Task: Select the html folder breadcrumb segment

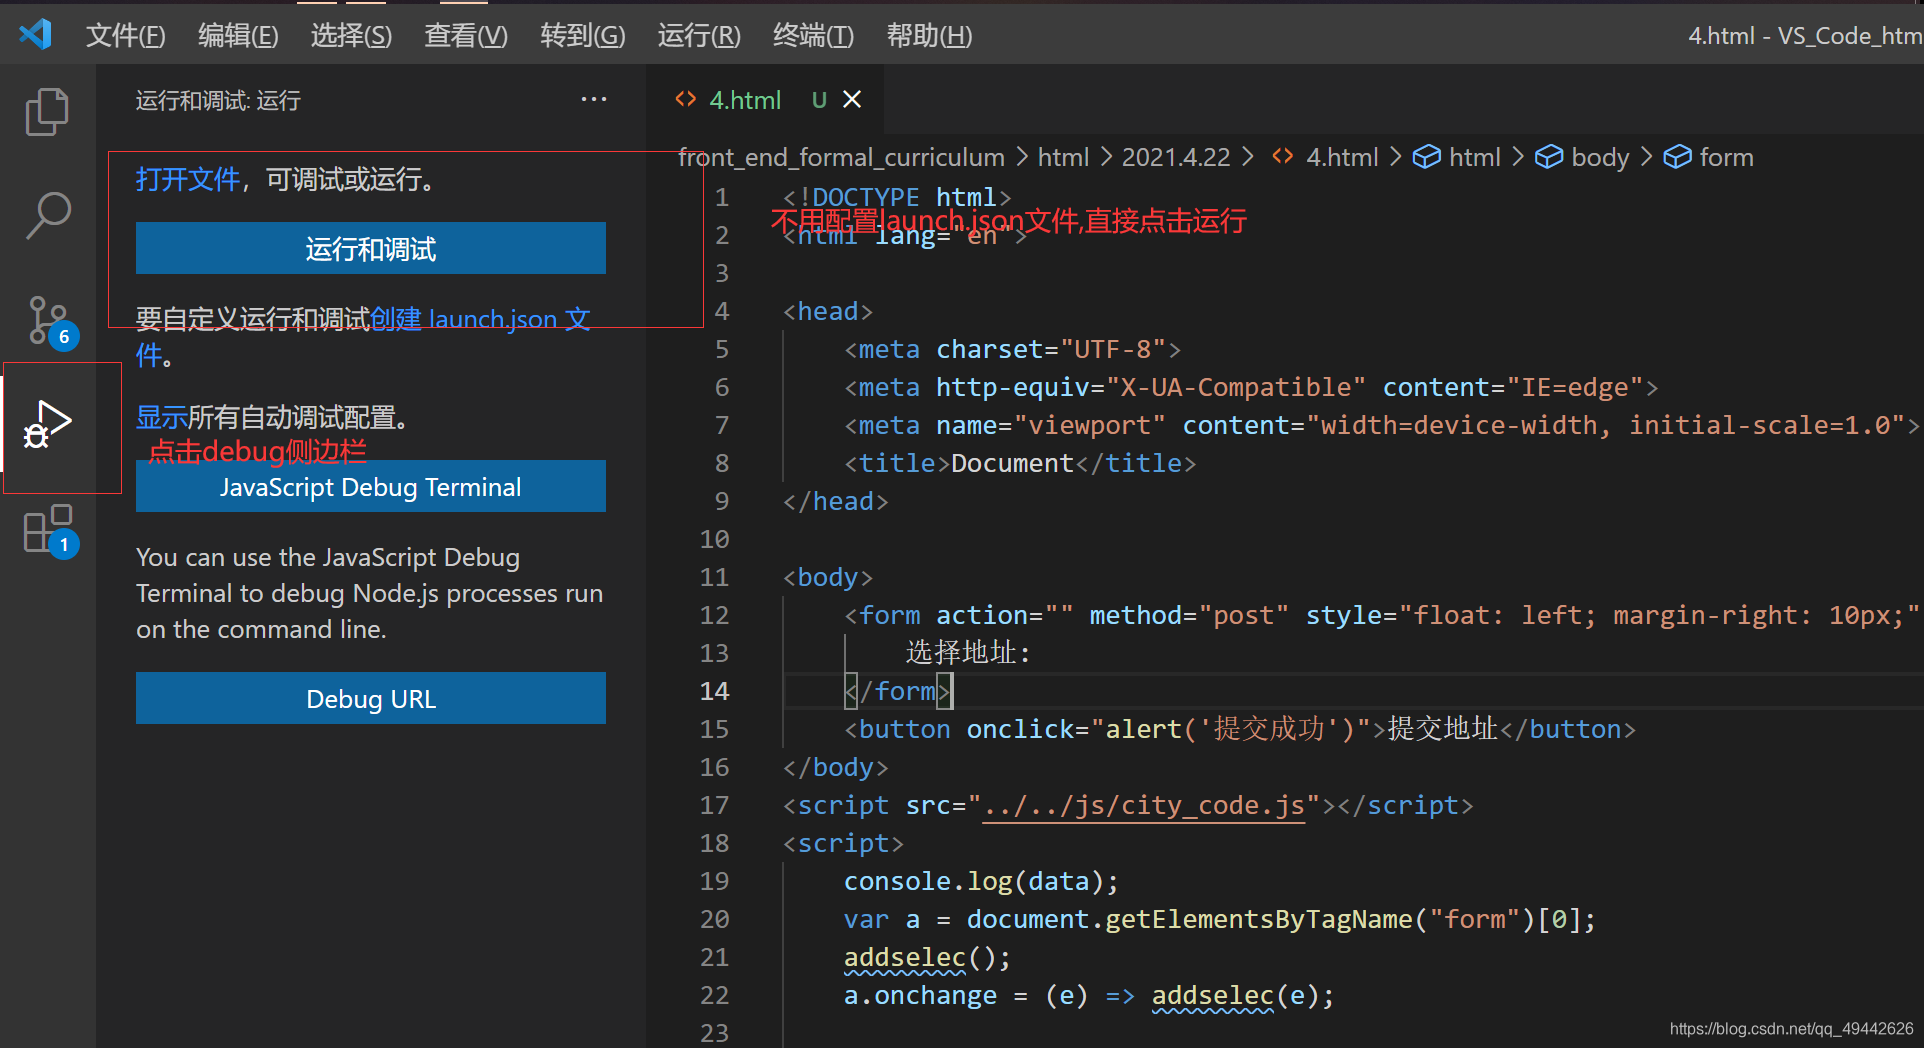Action: tap(1063, 157)
